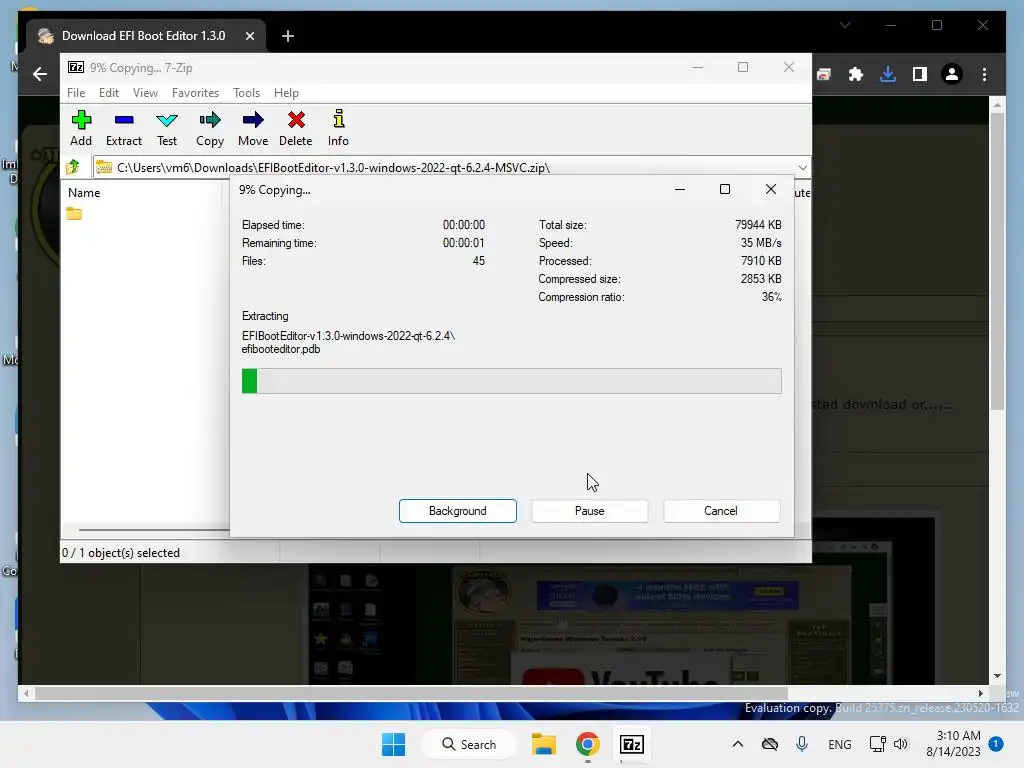Image resolution: width=1024 pixels, height=768 pixels.
Task: Open Chrome Downloads arrow icon
Action: 888,74
